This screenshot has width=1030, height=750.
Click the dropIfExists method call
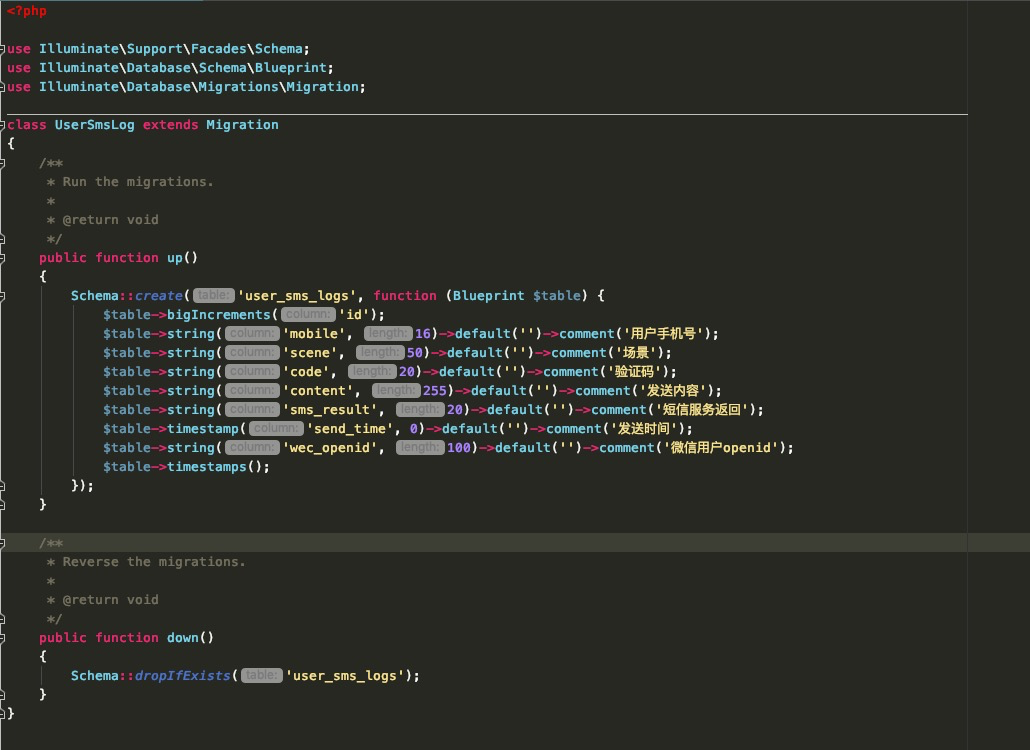click(182, 676)
